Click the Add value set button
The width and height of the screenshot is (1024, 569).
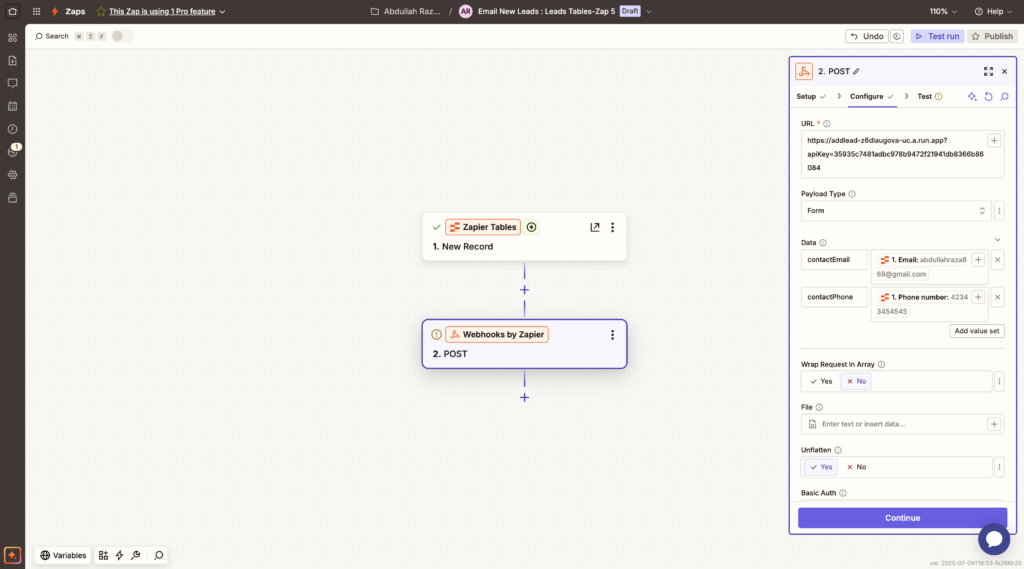[976, 331]
